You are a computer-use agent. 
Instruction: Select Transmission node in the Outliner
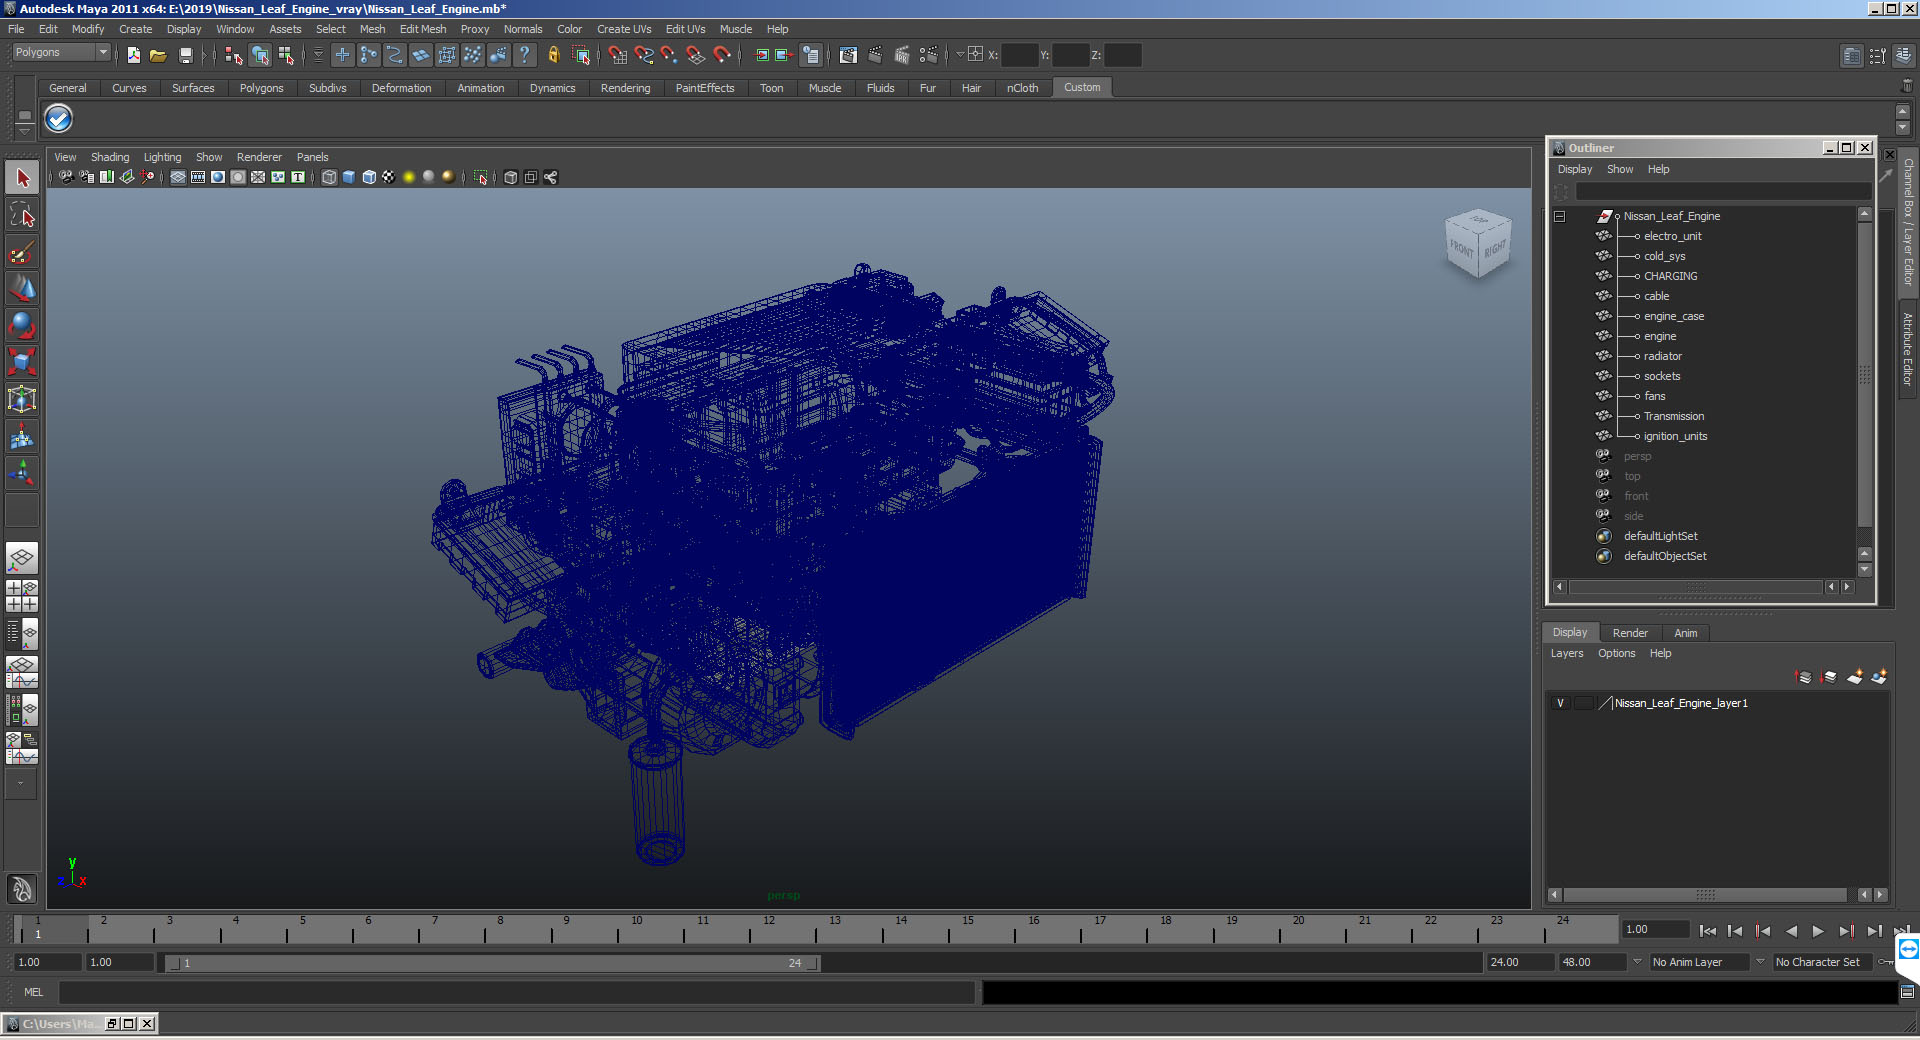click(x=1674, y=416)
